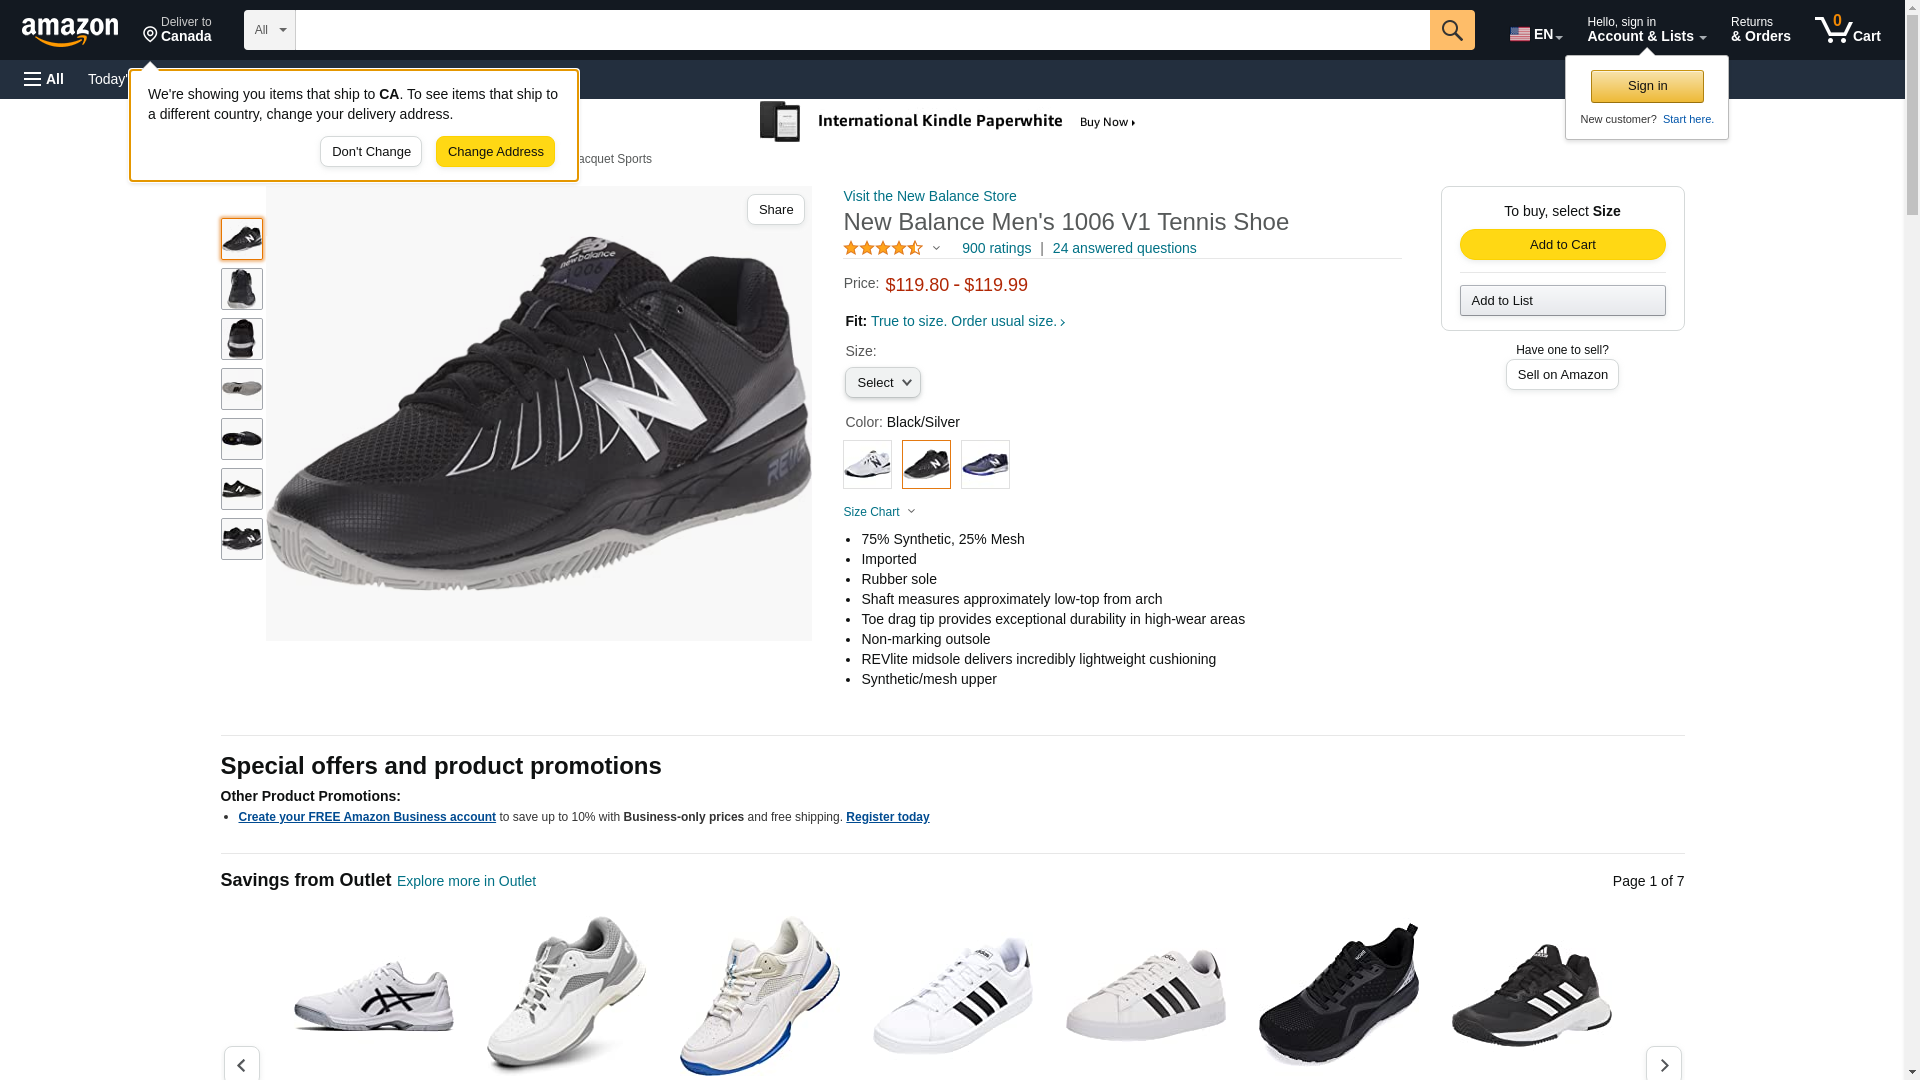Image resolution: width=1920 pixels, height=1080 pixels.
Task: Click the search magnifier button
Action: coord(1452,30)
